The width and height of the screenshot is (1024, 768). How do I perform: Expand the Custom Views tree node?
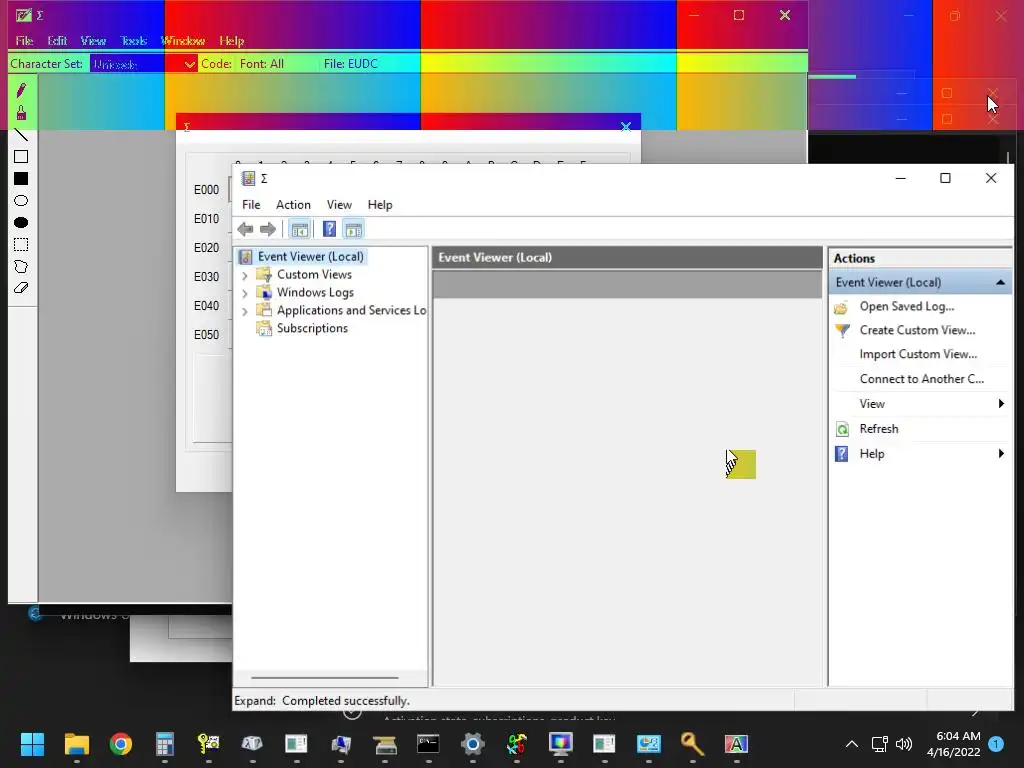[245, 276]
